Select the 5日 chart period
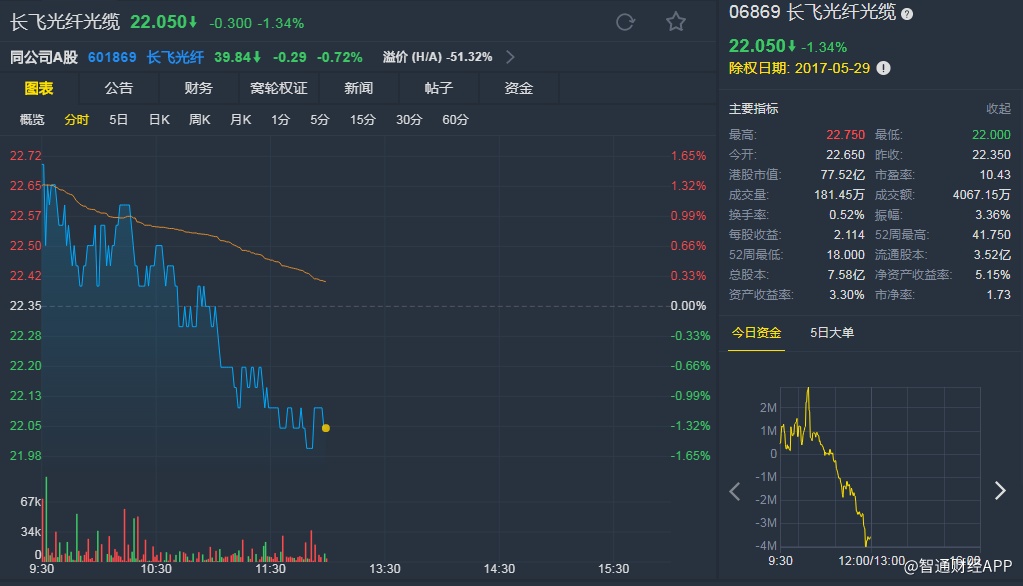 [x=118, y=120]
